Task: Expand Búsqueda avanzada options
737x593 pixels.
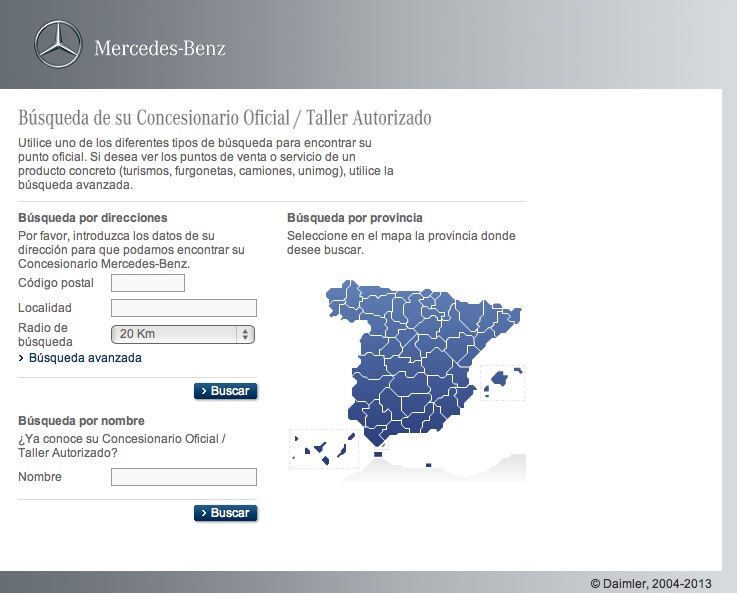Action: click(85, 358)
